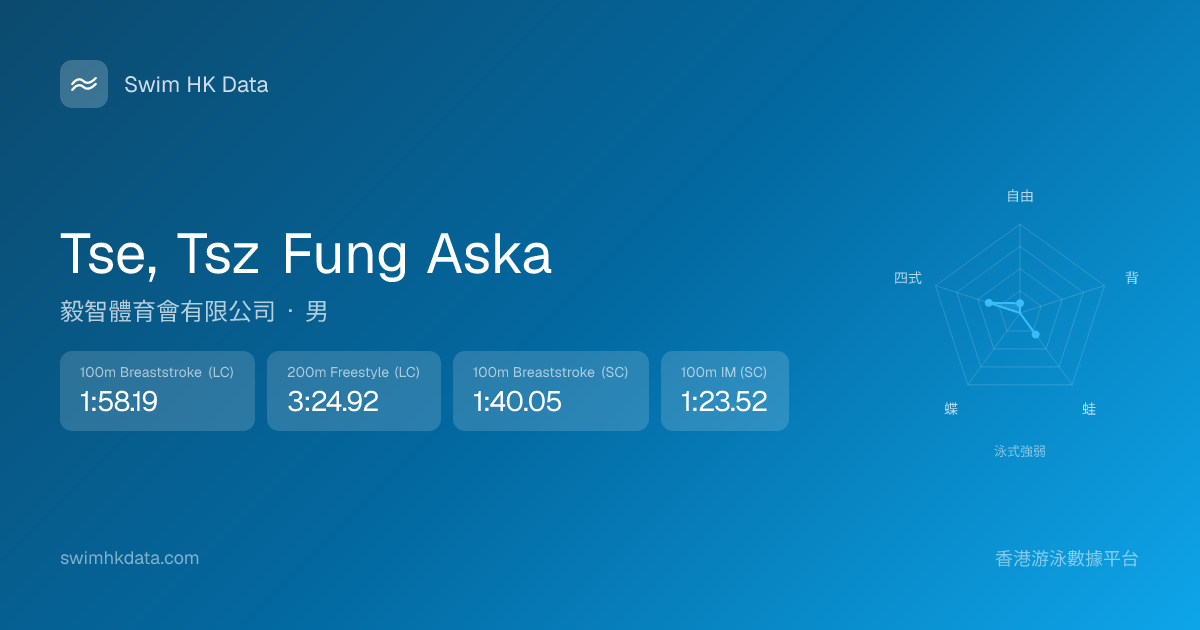Click the "Swim HK Data" brand text
The image size is (1200, 630).
click(196, 85)
